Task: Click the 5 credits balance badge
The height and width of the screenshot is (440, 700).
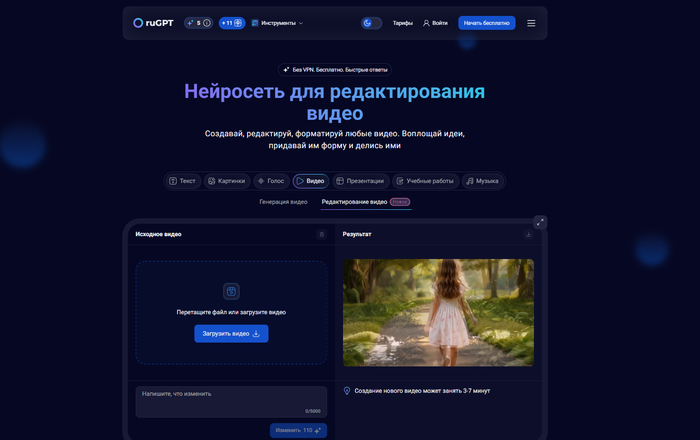Action: click(198, 23)
